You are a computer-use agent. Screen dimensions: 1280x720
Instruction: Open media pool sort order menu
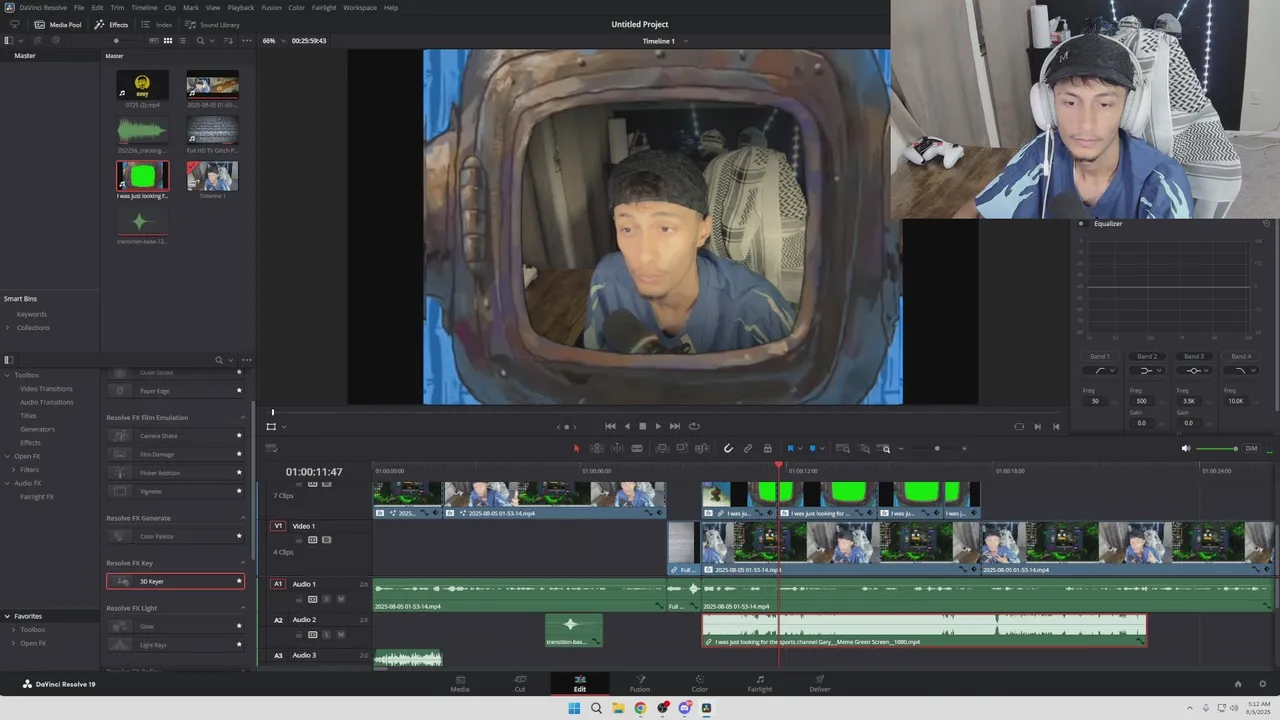pyautogui.click(x=228, y=41)
